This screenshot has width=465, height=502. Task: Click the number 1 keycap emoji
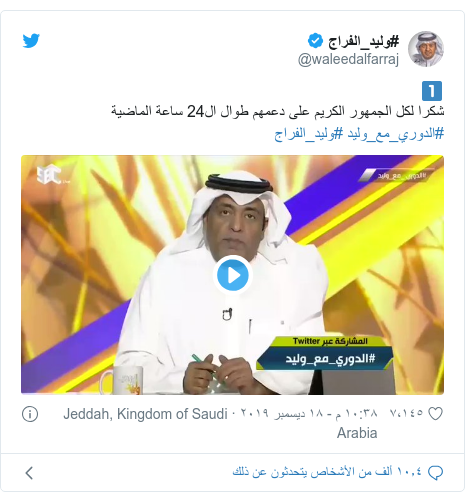[x=432, y=91]
